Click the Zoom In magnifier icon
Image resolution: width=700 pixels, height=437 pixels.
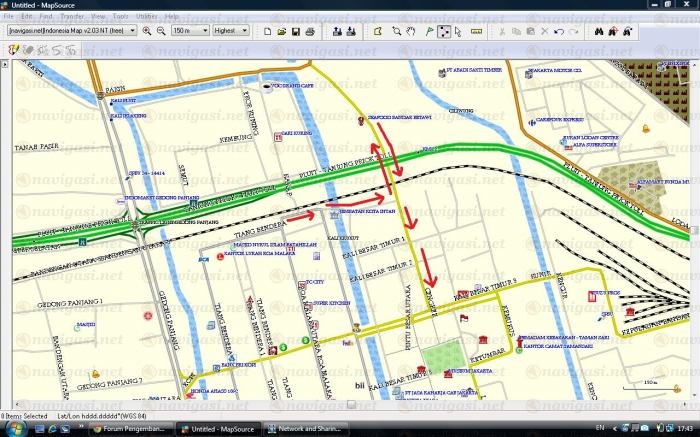coord(147,31)
